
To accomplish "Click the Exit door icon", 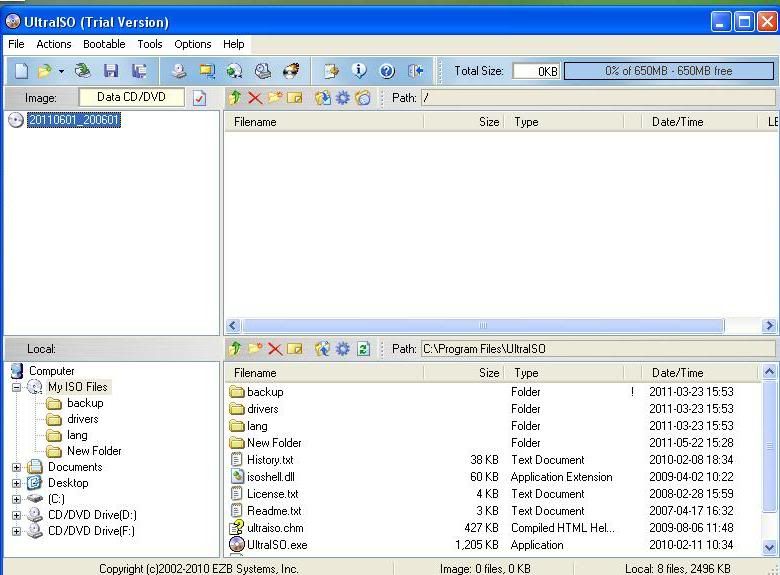I will pos(415,71).
